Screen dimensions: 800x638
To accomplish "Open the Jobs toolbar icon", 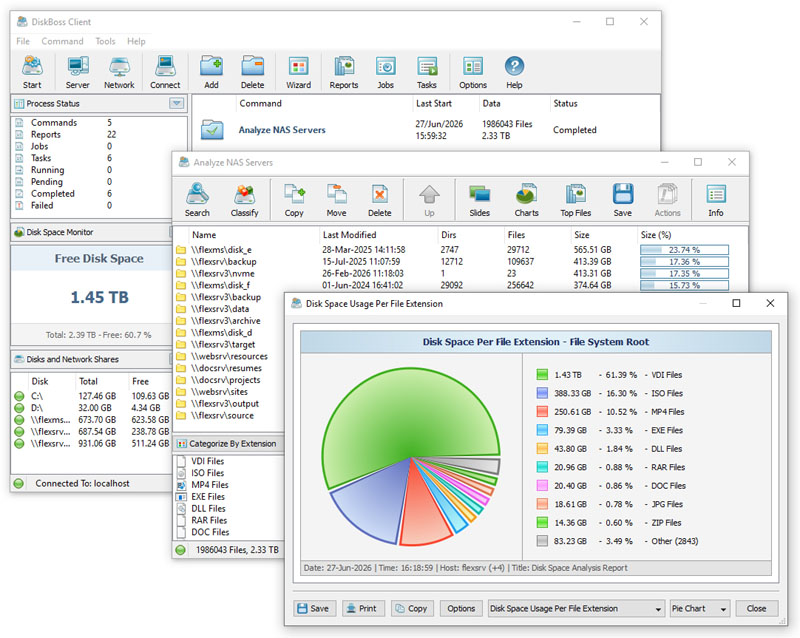I will pyautogui.click(x=386, y=72).
